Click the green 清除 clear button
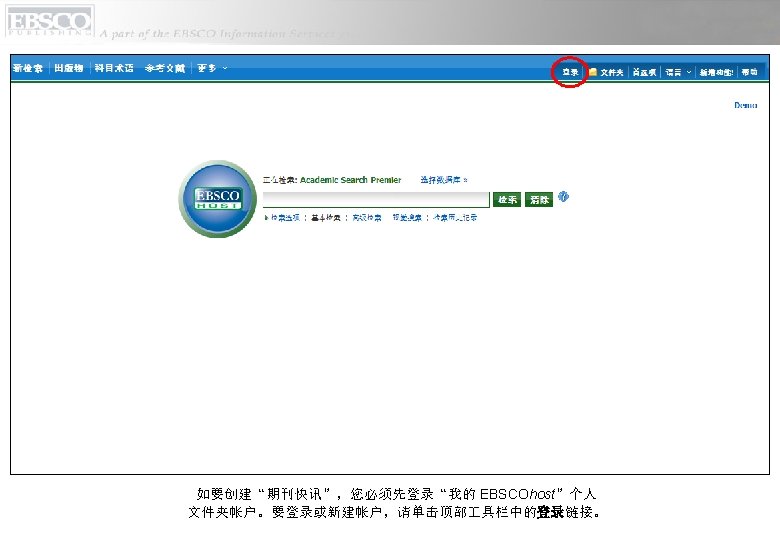780x540 pixels. (x=539, y=199)
